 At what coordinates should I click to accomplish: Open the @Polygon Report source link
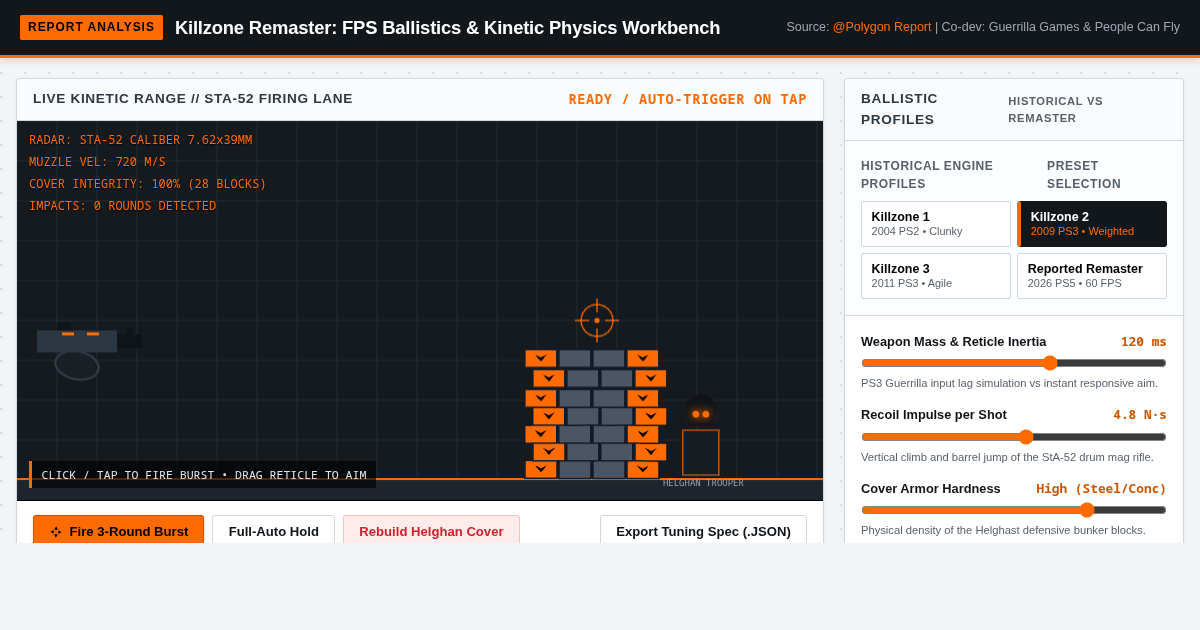(882, 27)
